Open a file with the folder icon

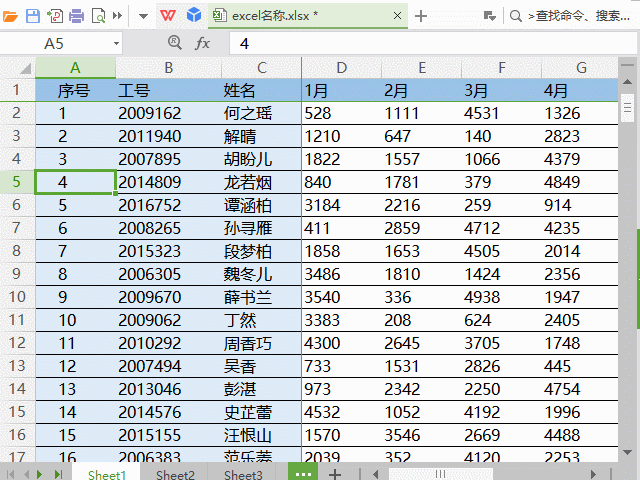(x=10, y=16)
